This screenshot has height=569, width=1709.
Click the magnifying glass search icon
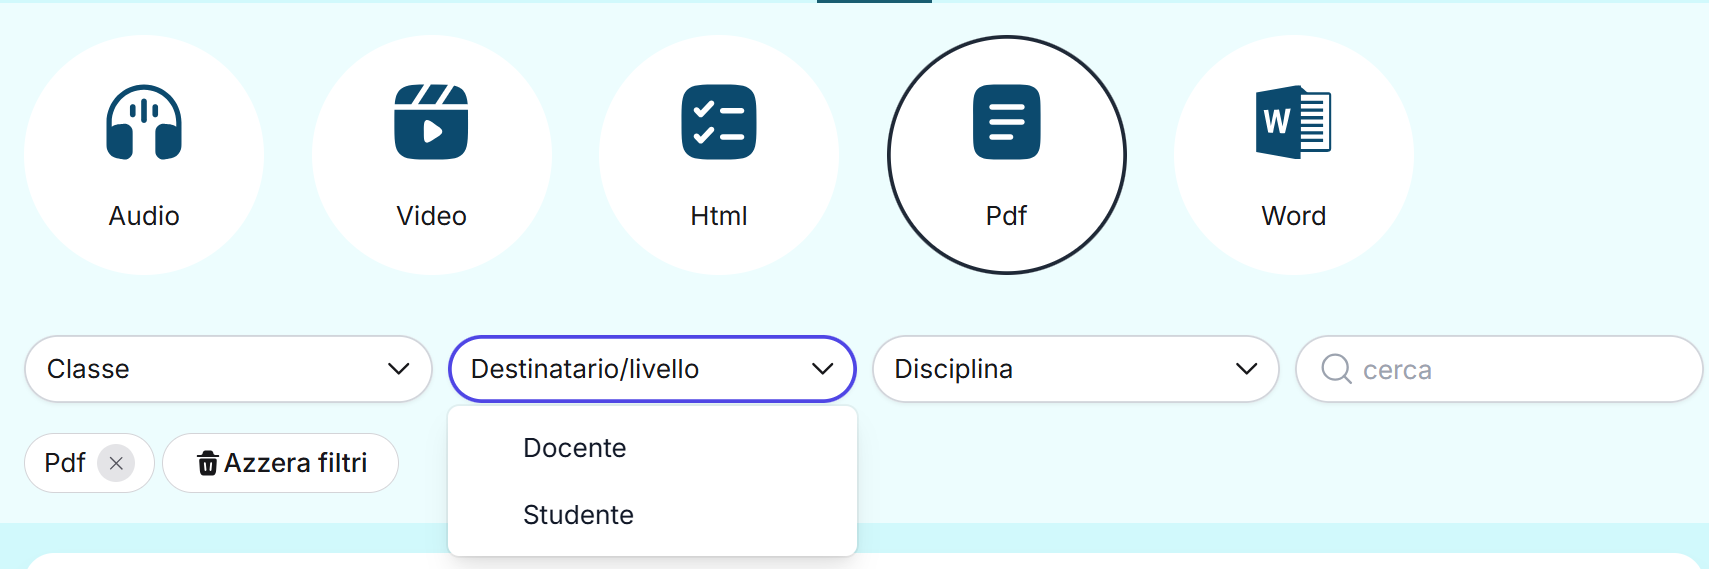(x=1336, y=369)
